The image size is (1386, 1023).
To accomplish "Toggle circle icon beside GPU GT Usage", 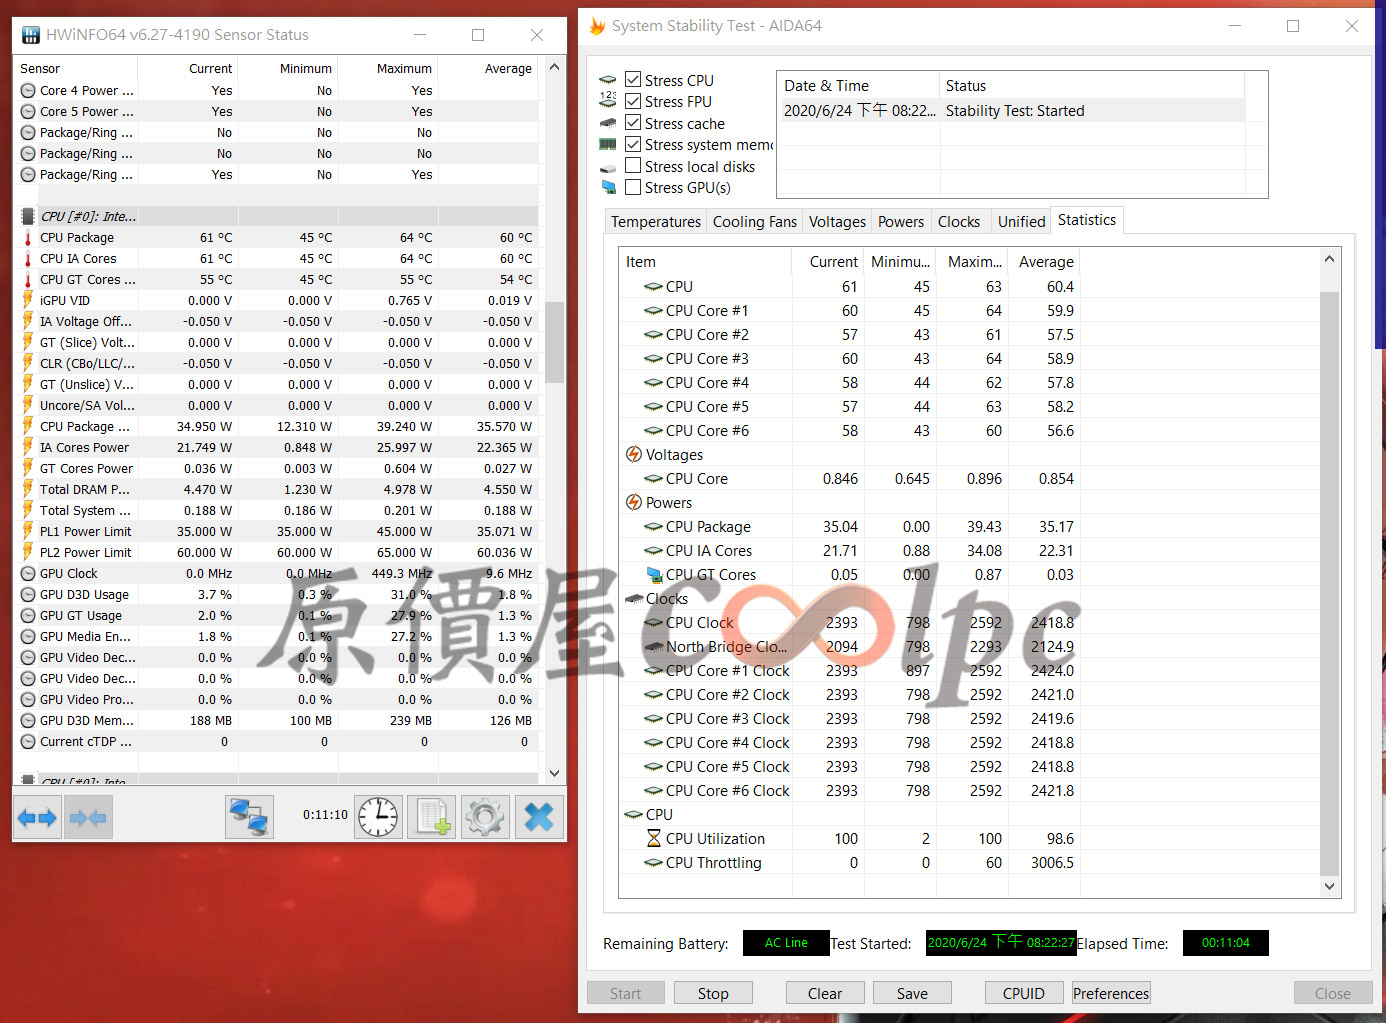I will (x=28, y=616).
